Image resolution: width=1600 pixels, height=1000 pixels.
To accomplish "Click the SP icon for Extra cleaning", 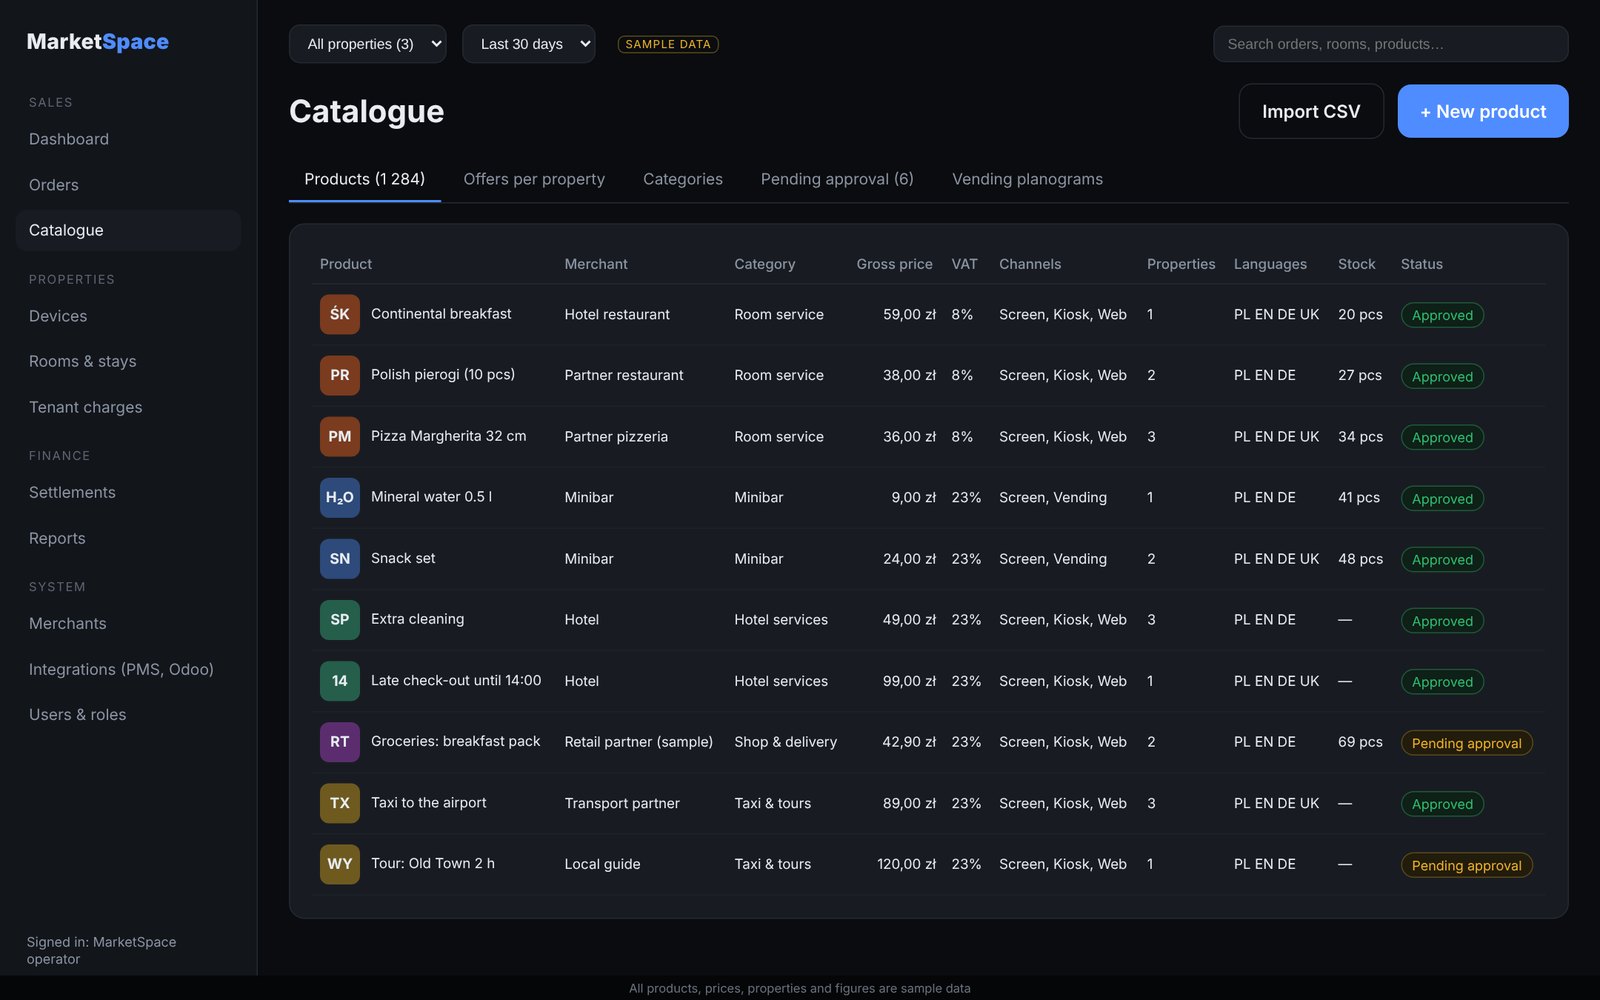I will (x=340, y=619).
